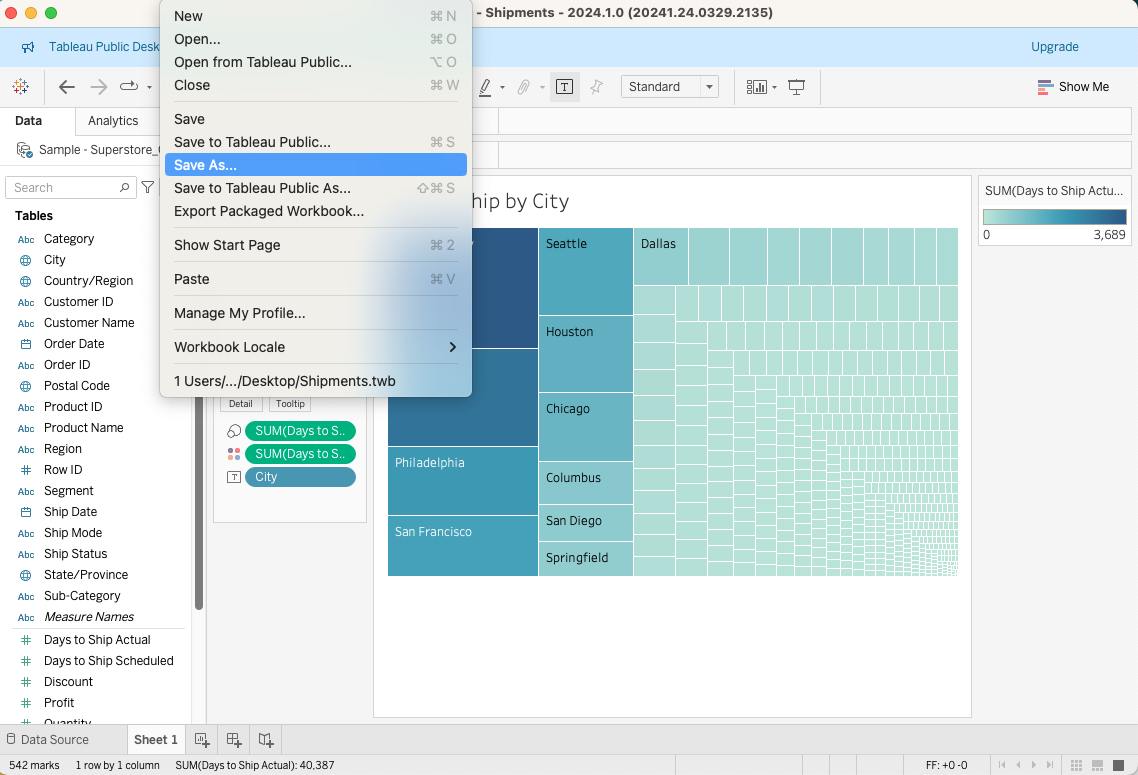1138x775 pixels.
Task: Click the New Dashboard icon at the bottom
Action: point(233,739)
